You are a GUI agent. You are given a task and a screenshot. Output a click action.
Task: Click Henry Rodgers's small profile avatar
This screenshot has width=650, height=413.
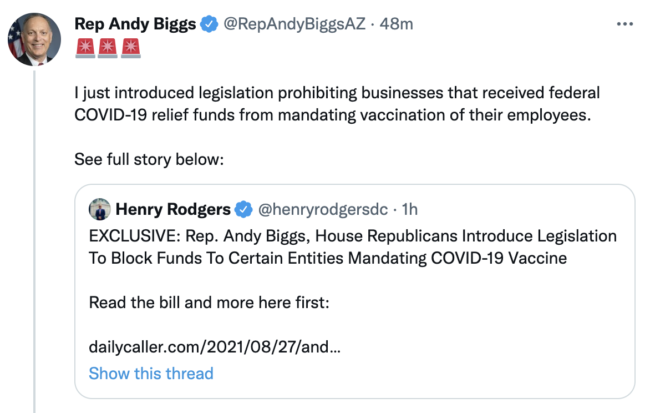point(99,209)
